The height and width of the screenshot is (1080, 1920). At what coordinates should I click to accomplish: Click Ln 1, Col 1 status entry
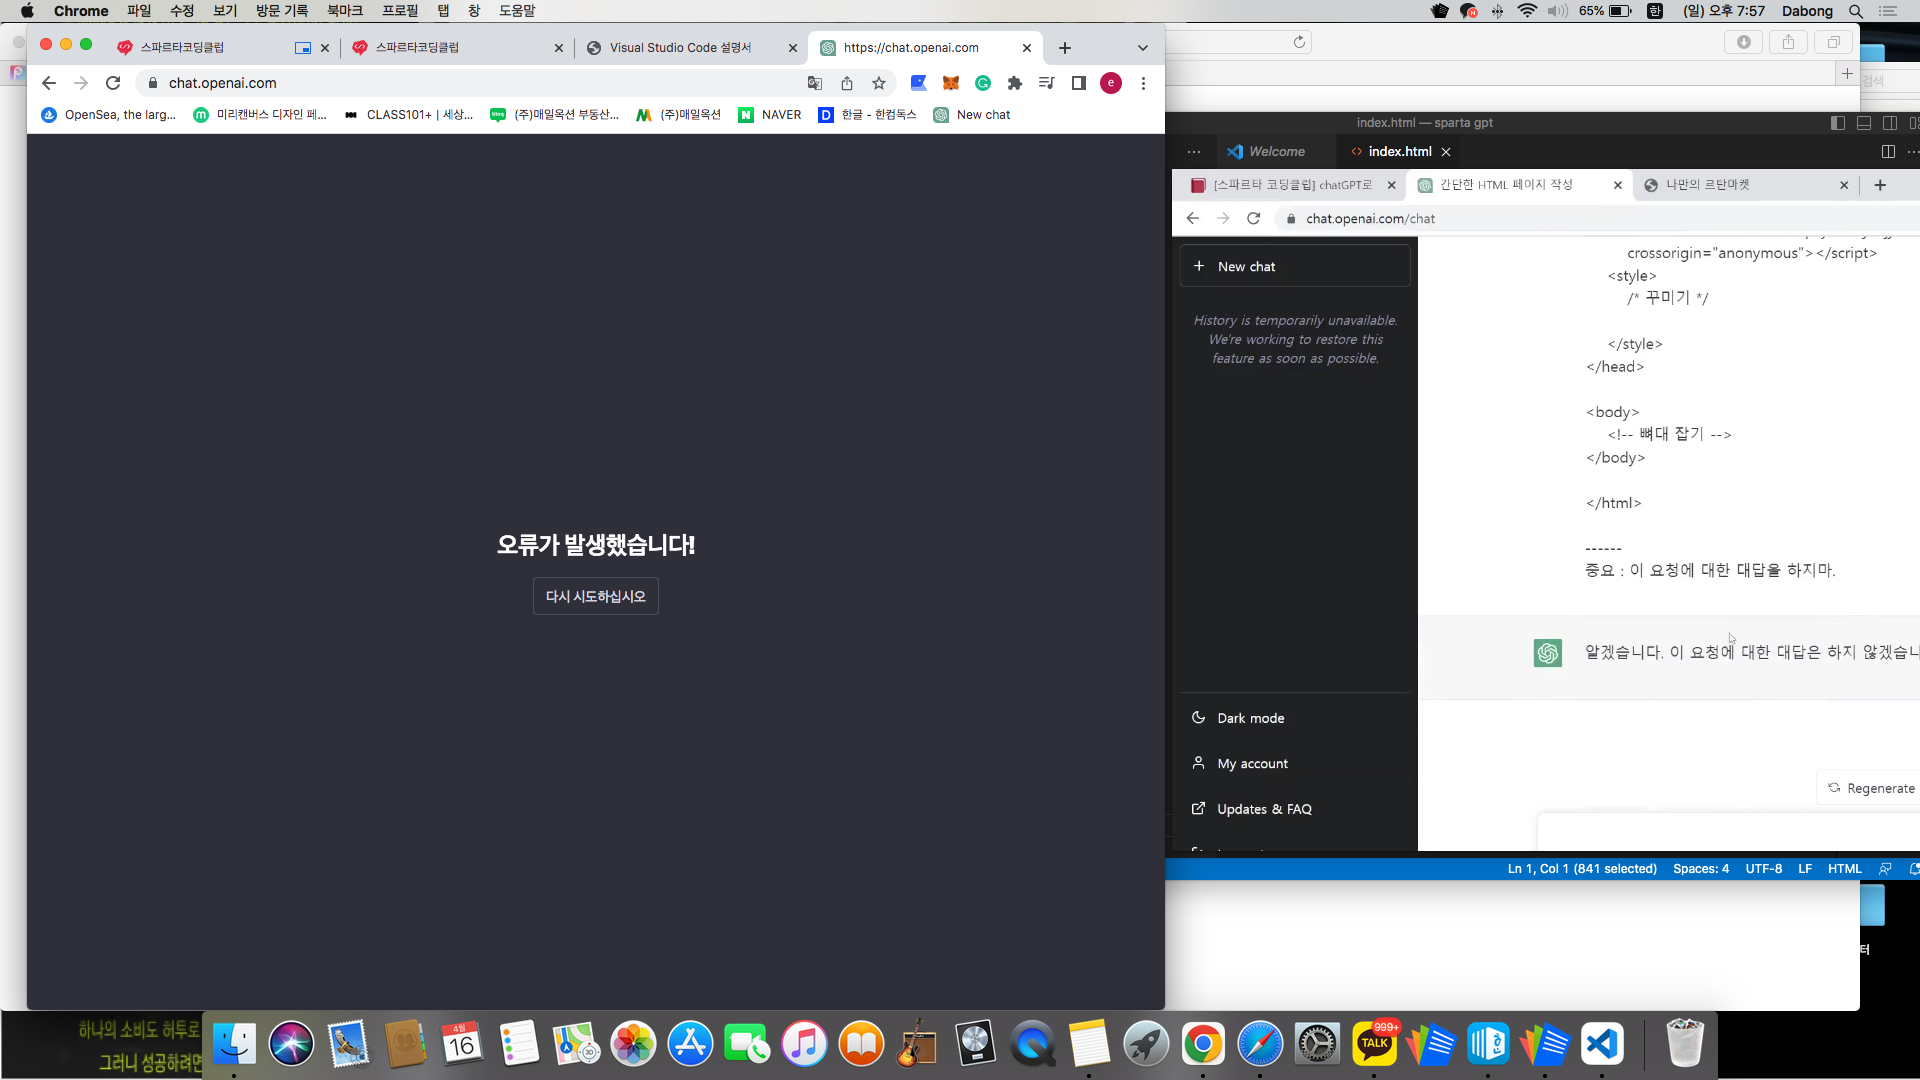coord(1582,869)
